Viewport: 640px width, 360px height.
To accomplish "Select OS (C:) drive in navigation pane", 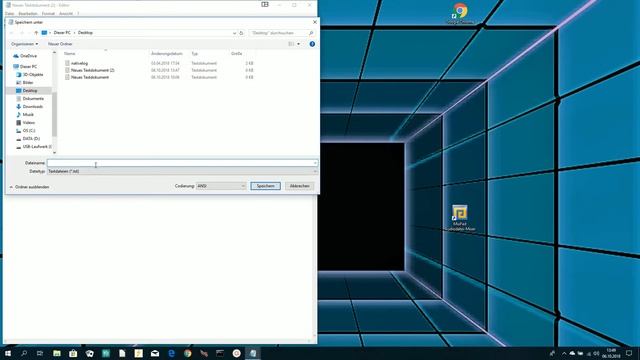I will click(25, 131).
